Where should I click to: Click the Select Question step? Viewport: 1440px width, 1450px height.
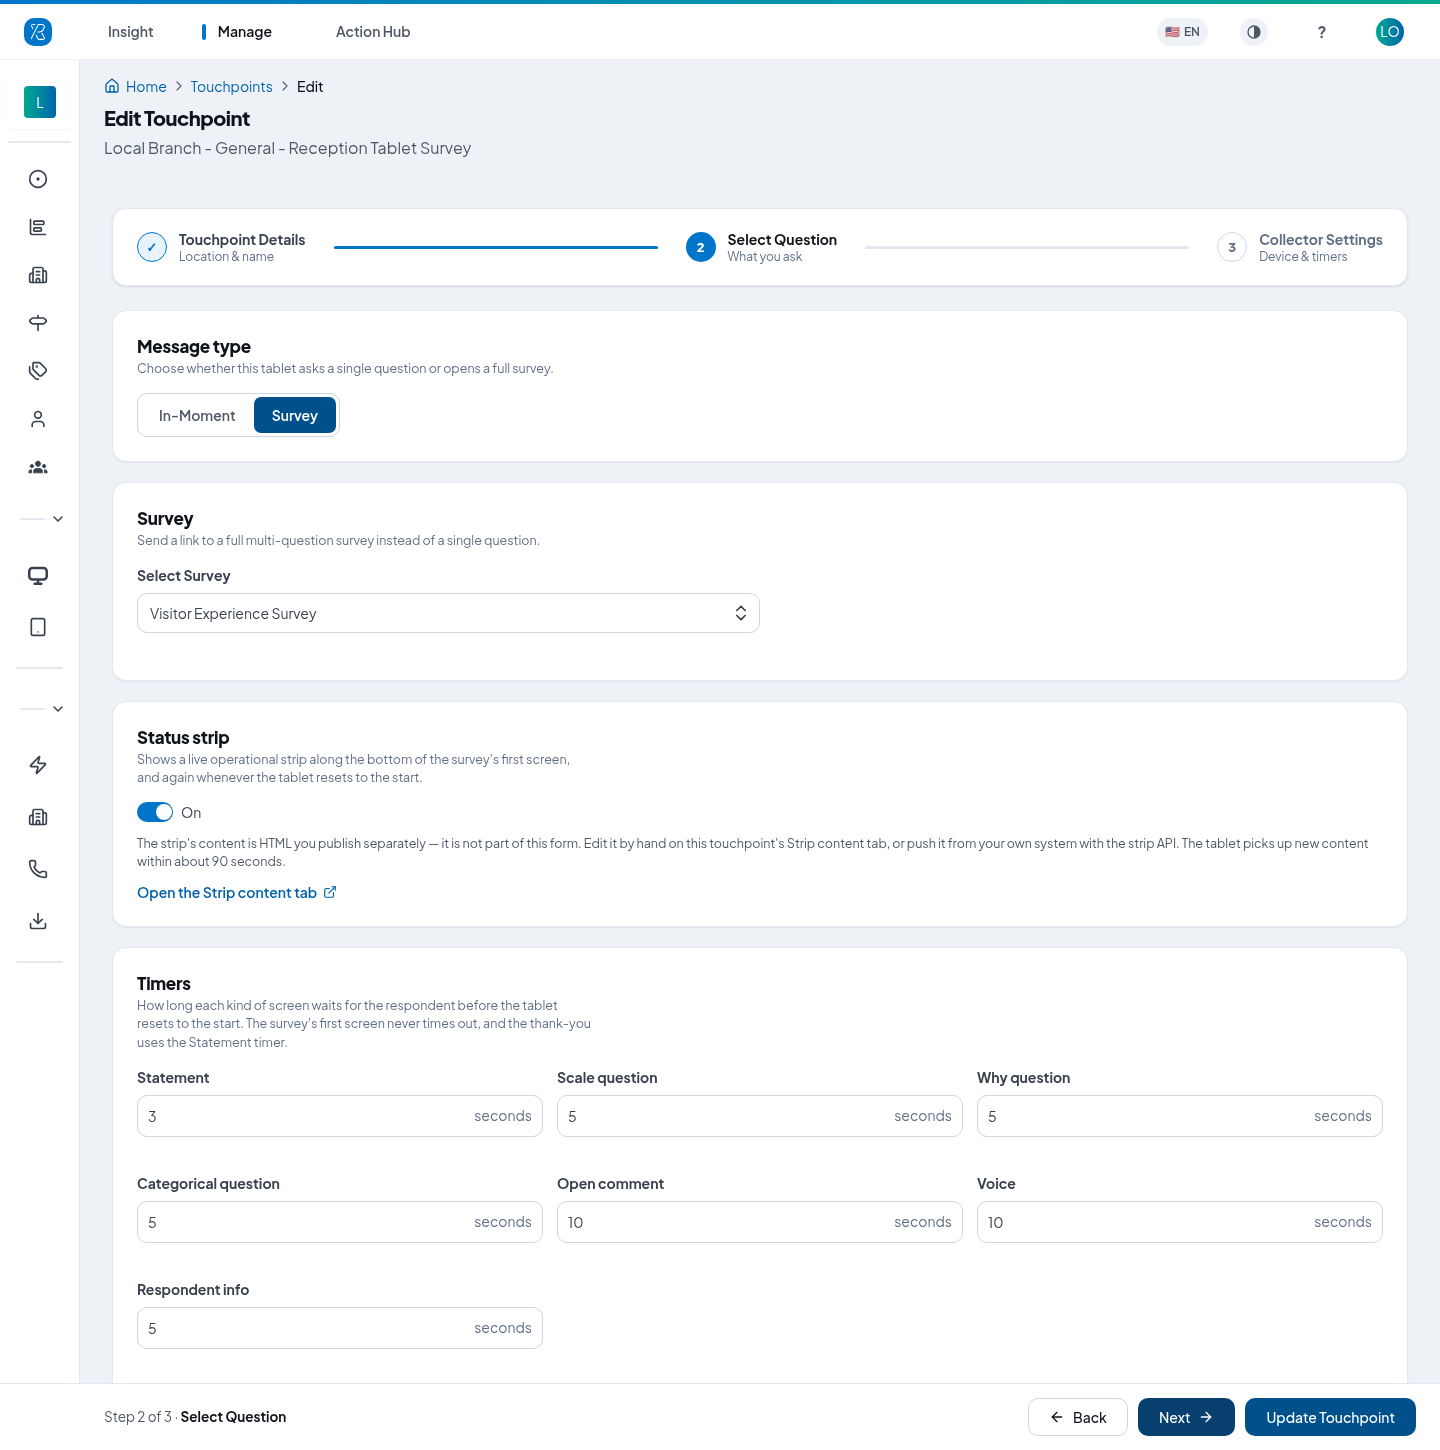tap(762, 247)
